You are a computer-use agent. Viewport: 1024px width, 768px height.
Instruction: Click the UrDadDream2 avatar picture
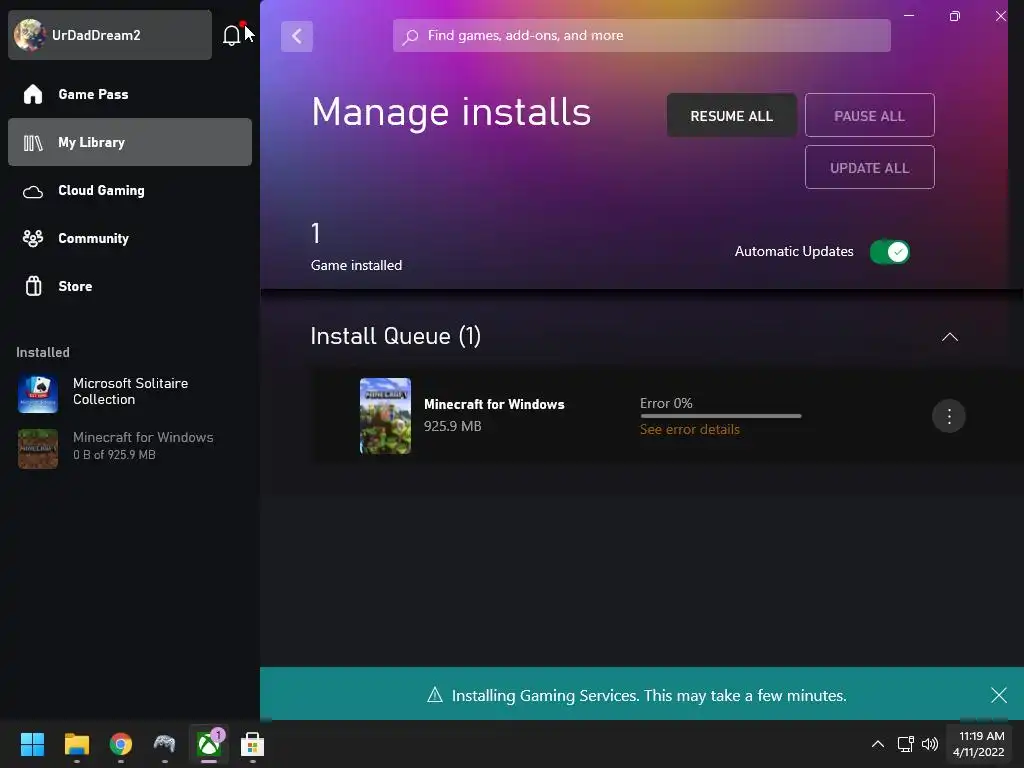(x=29, y=35)
